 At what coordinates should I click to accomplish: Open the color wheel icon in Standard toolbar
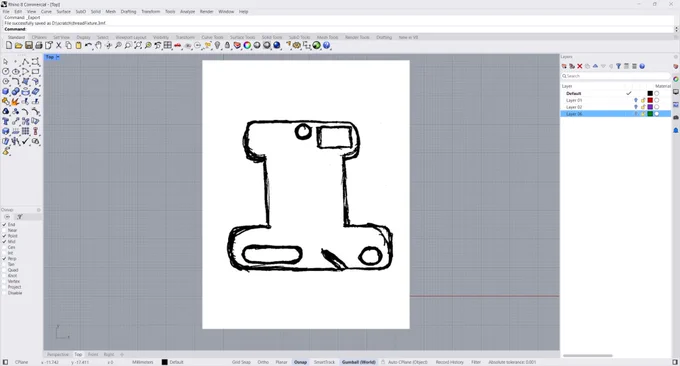247,45
